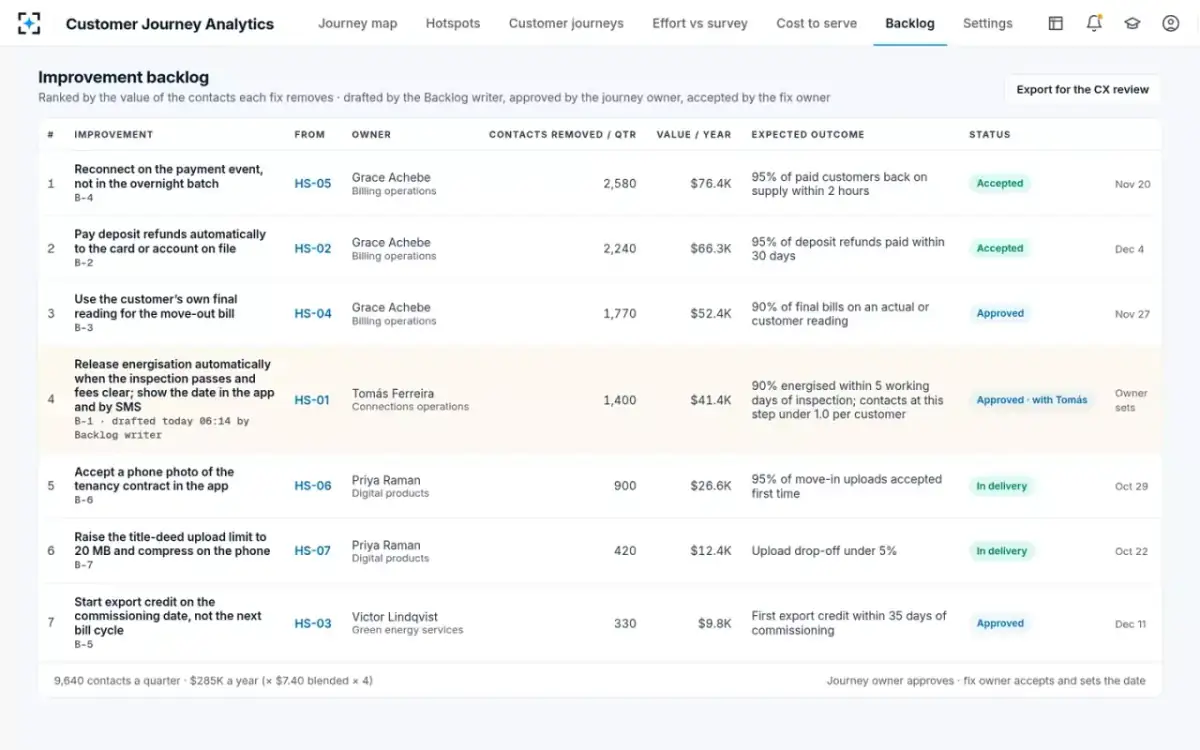This screenshot has height=750, width=1200.
Task: Click the '9,640 contacts a quarter' footer total
Action: pyautogui.click(x=117, y=681)
